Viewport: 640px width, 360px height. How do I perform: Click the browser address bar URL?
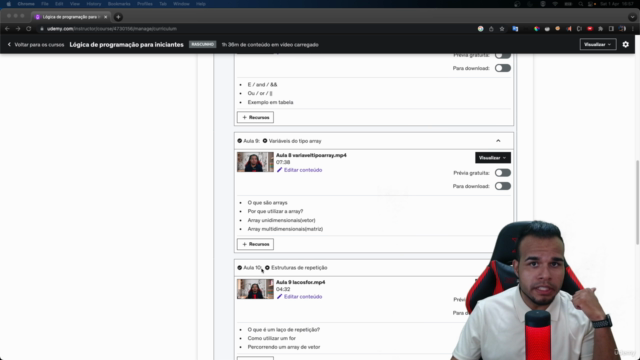point(112,29)
